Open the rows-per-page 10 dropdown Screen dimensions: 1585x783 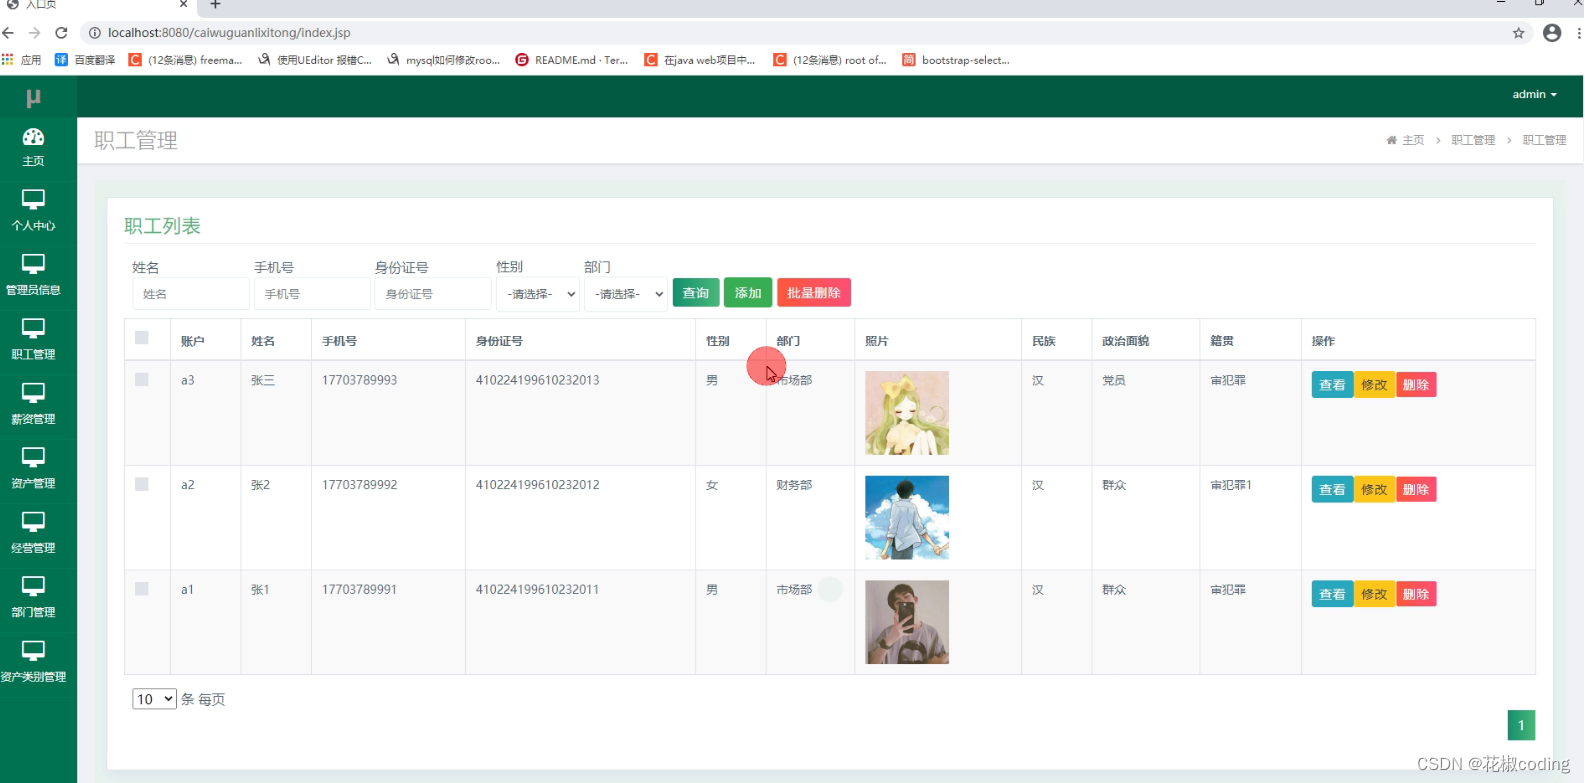click(154, 699)
